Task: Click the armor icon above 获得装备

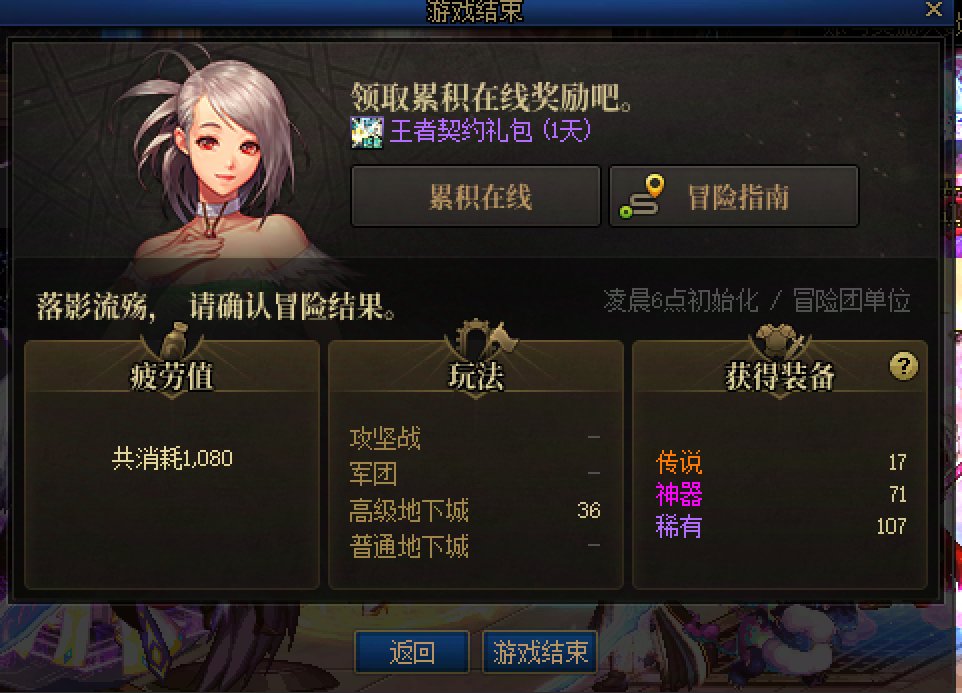Action: point(779,341)
